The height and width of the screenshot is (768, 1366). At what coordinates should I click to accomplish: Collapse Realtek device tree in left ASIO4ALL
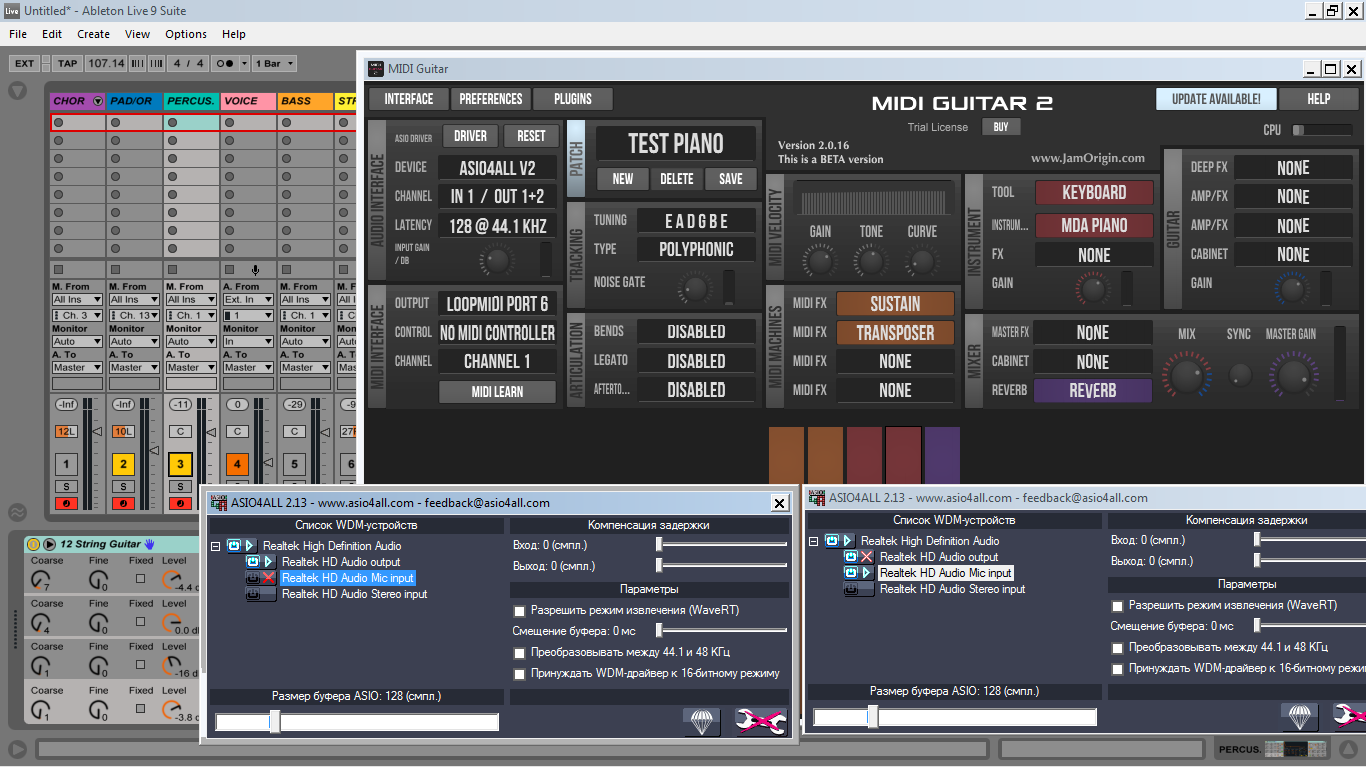point(216,546)
